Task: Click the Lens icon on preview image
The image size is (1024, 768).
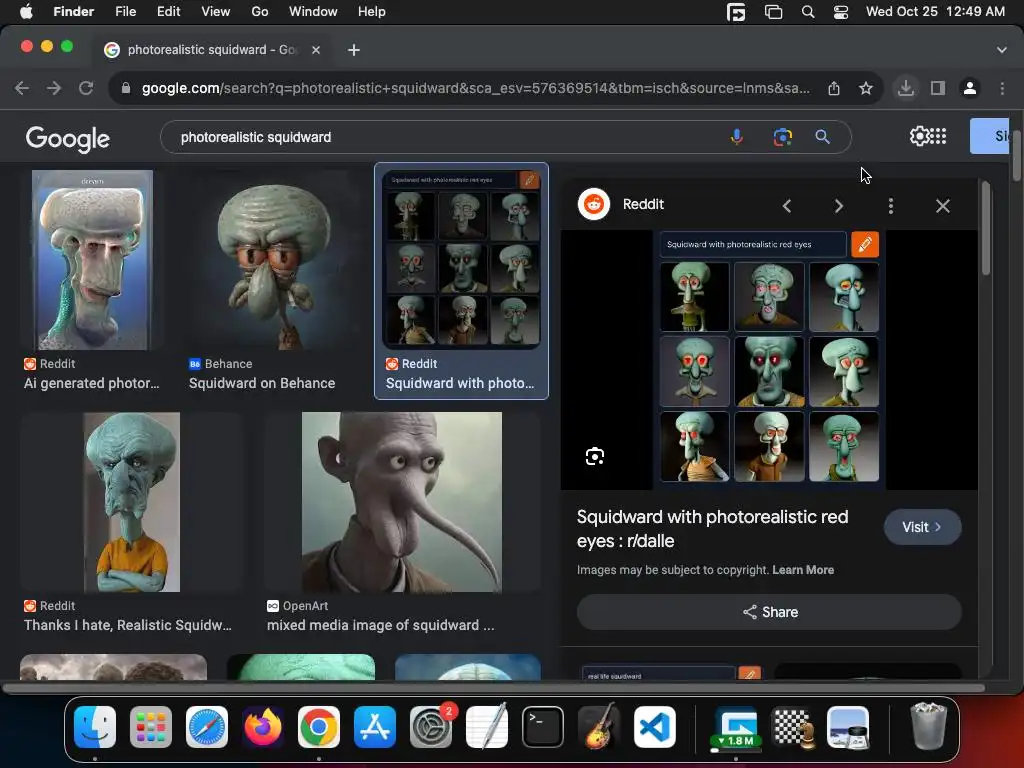Action: [x=594, y=456]
